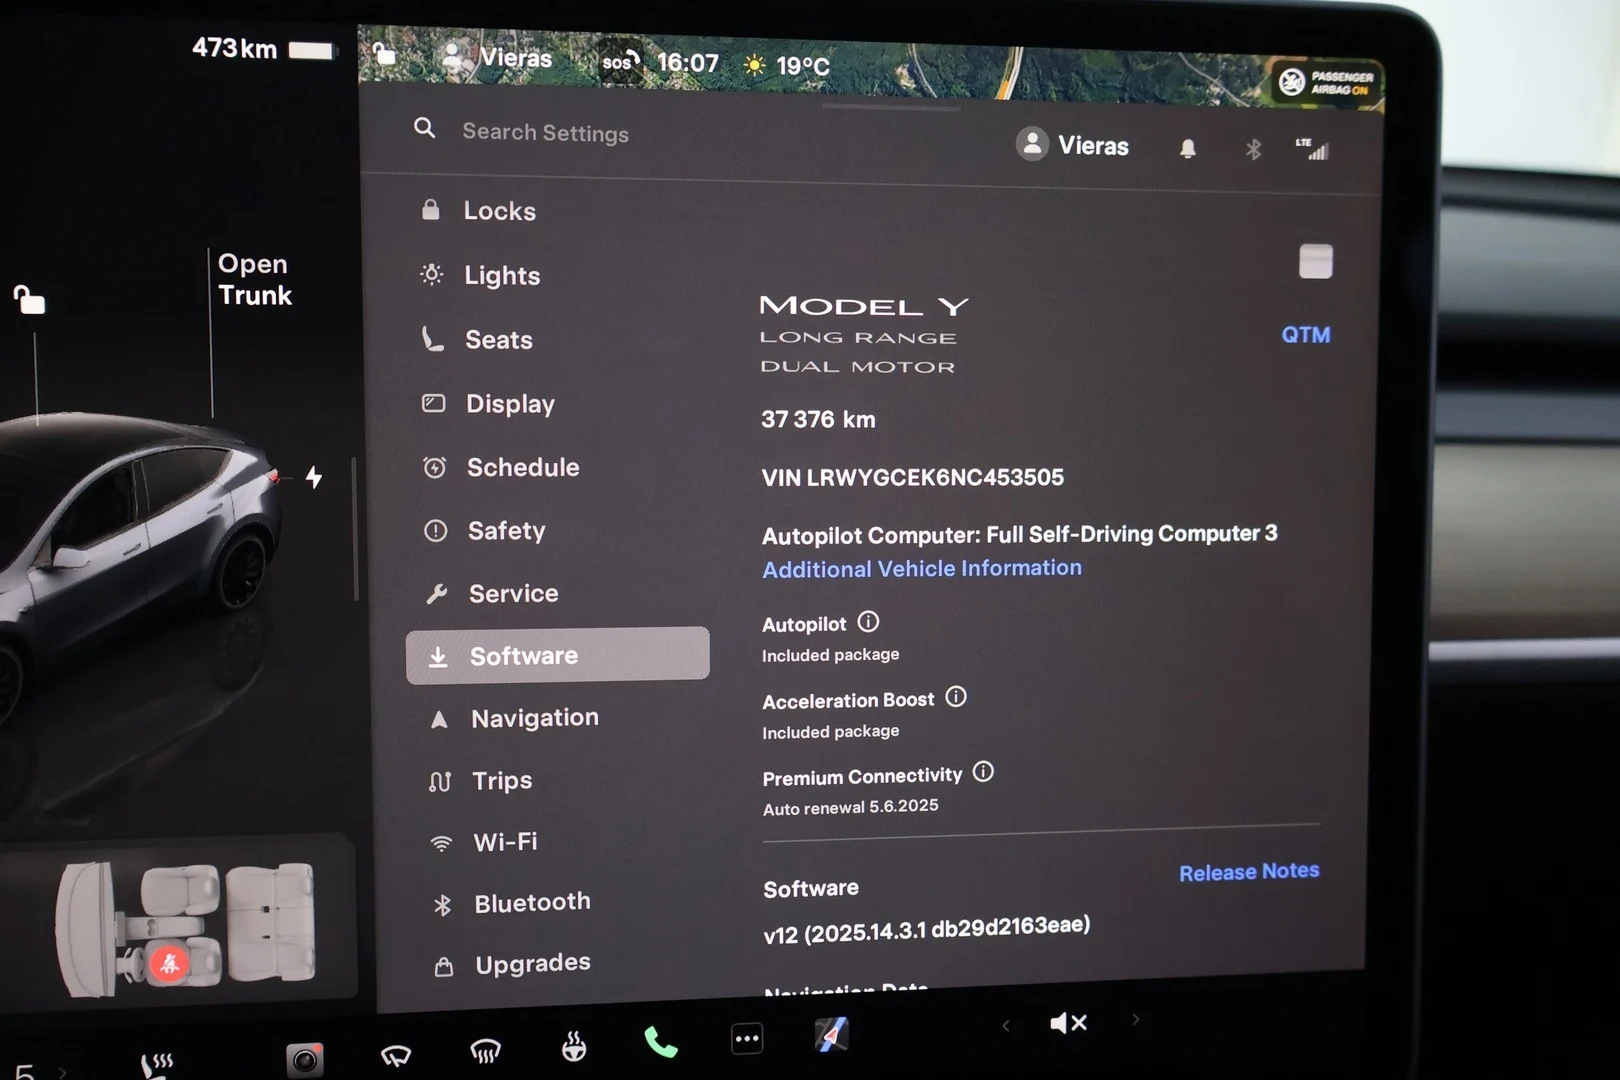
Task: Open the phone app icon
Action: (660, 1043)
